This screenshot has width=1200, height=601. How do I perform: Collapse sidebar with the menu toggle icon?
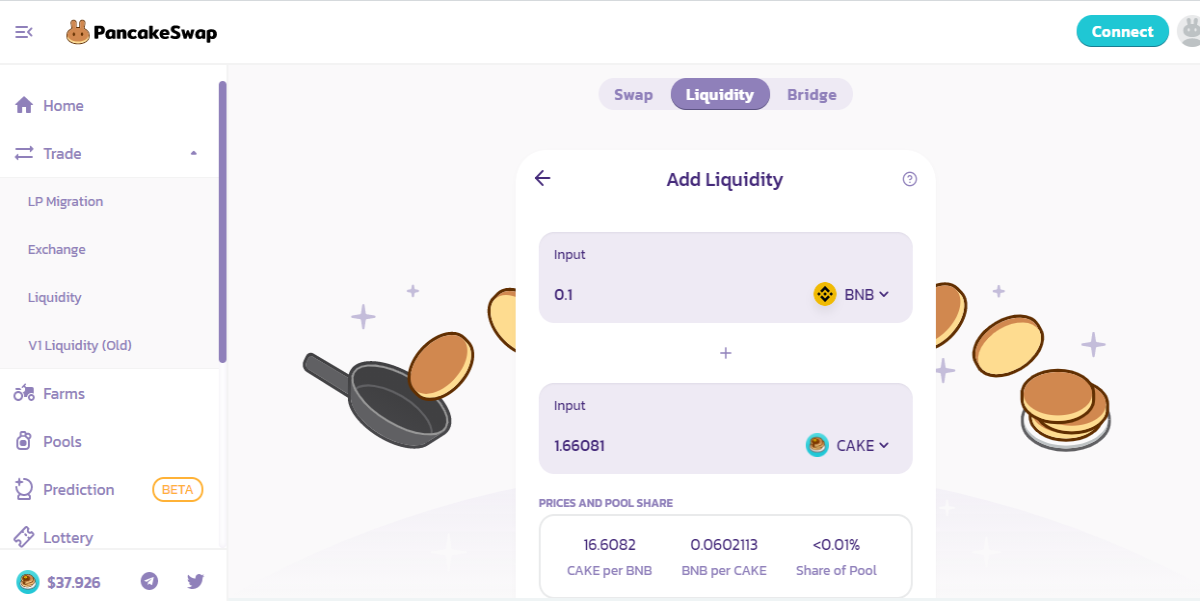coord(24,32)
